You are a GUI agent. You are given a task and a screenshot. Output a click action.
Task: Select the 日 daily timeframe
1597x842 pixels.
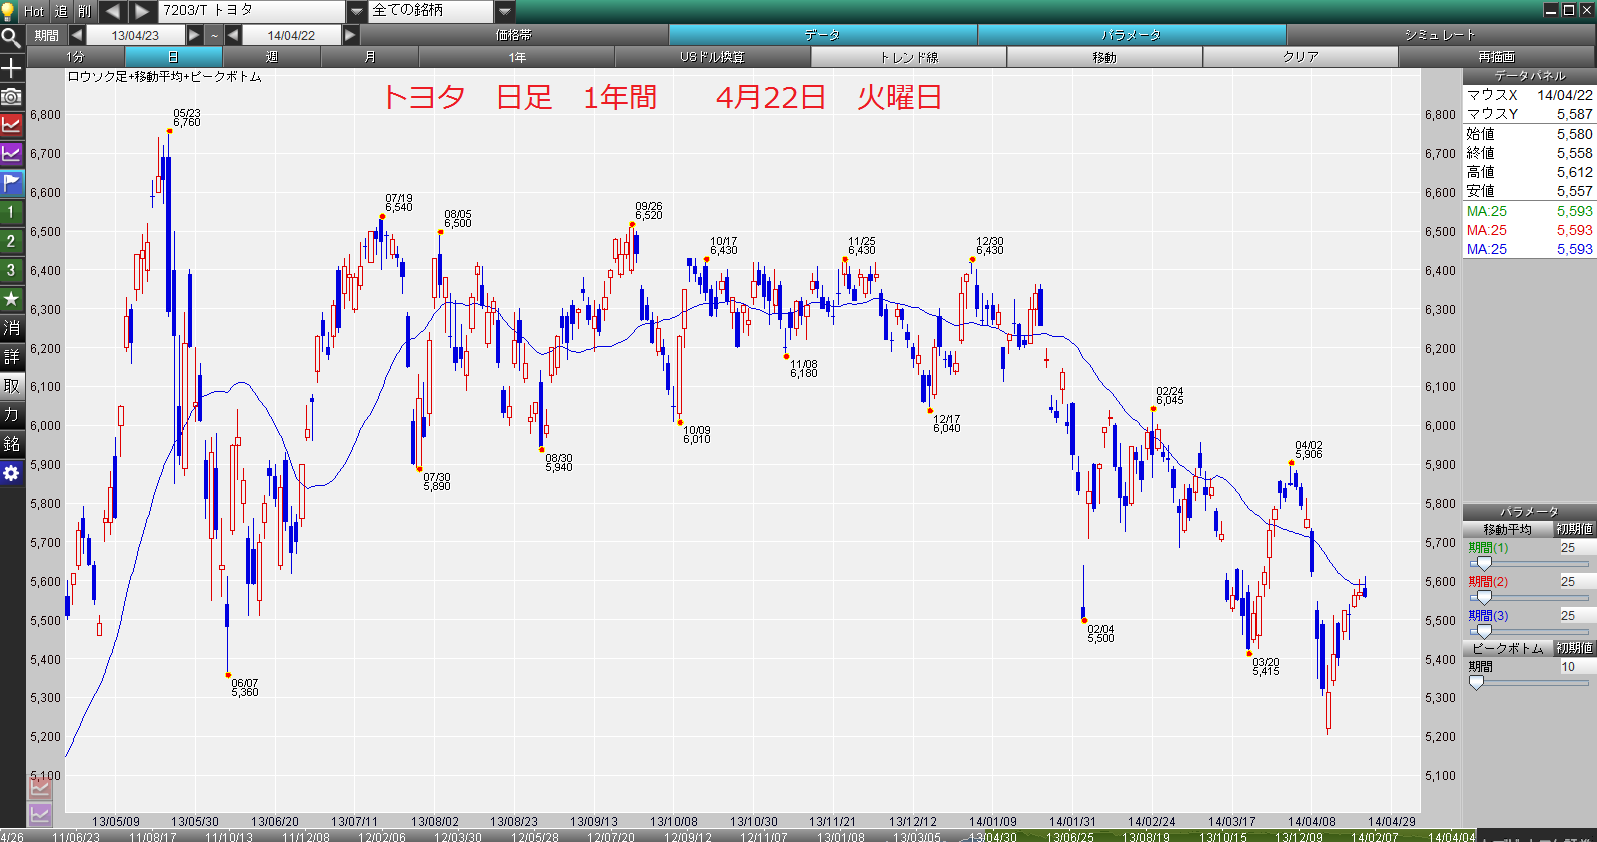[173, 57]
